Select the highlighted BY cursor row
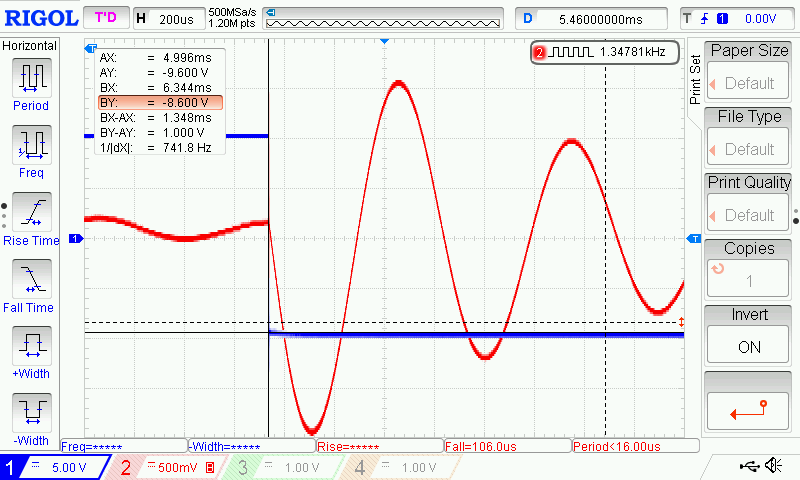Viewport: 800px width, 480px height. [x=159, y=102]
